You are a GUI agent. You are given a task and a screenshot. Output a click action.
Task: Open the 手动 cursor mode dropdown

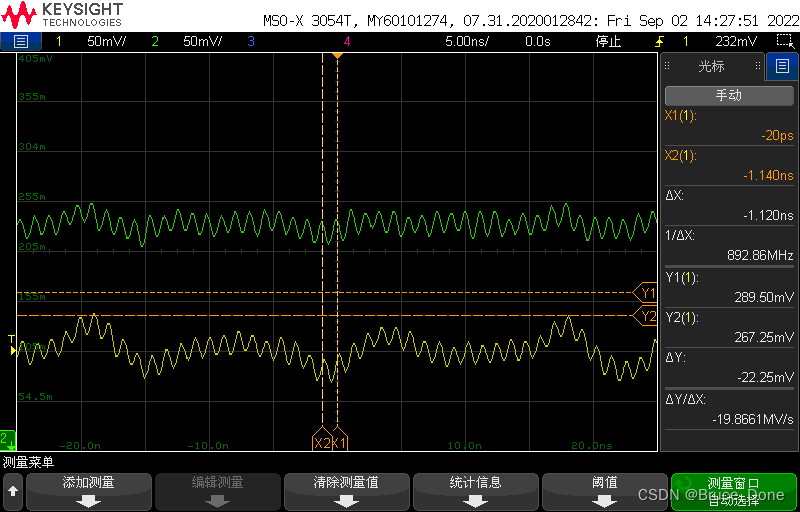728,95
